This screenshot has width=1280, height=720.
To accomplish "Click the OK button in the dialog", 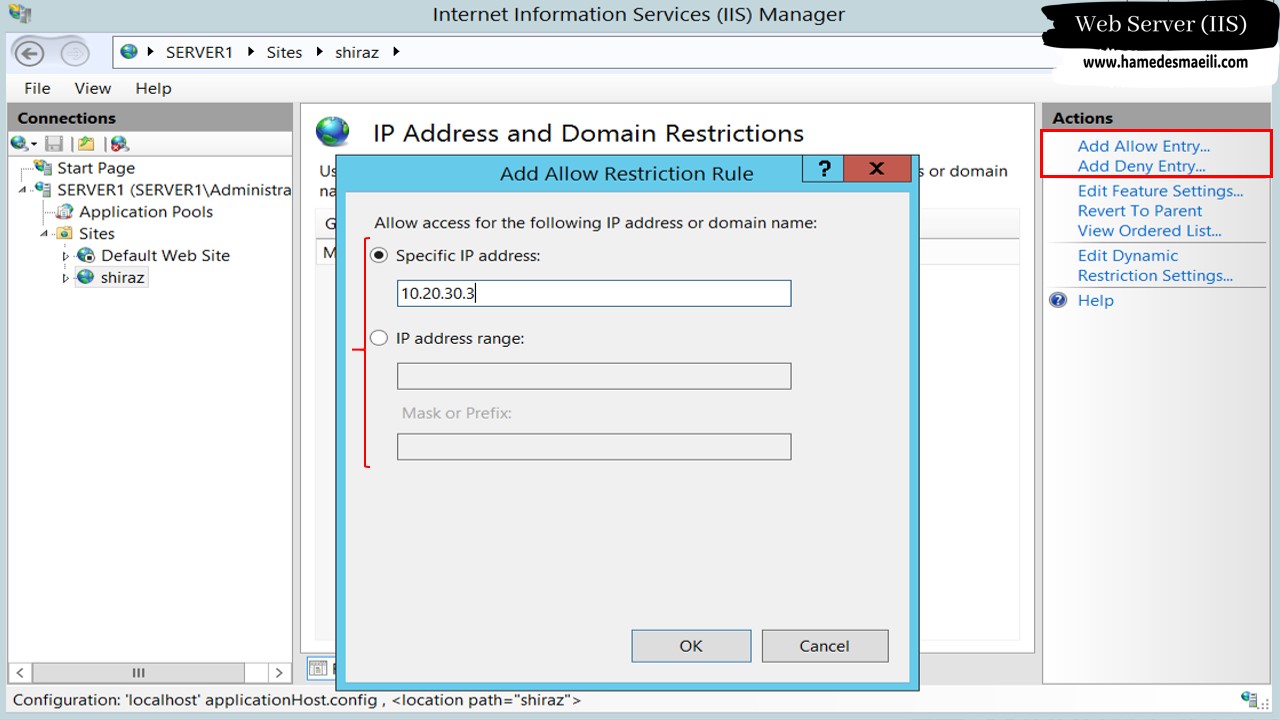I will pos(691,646).
